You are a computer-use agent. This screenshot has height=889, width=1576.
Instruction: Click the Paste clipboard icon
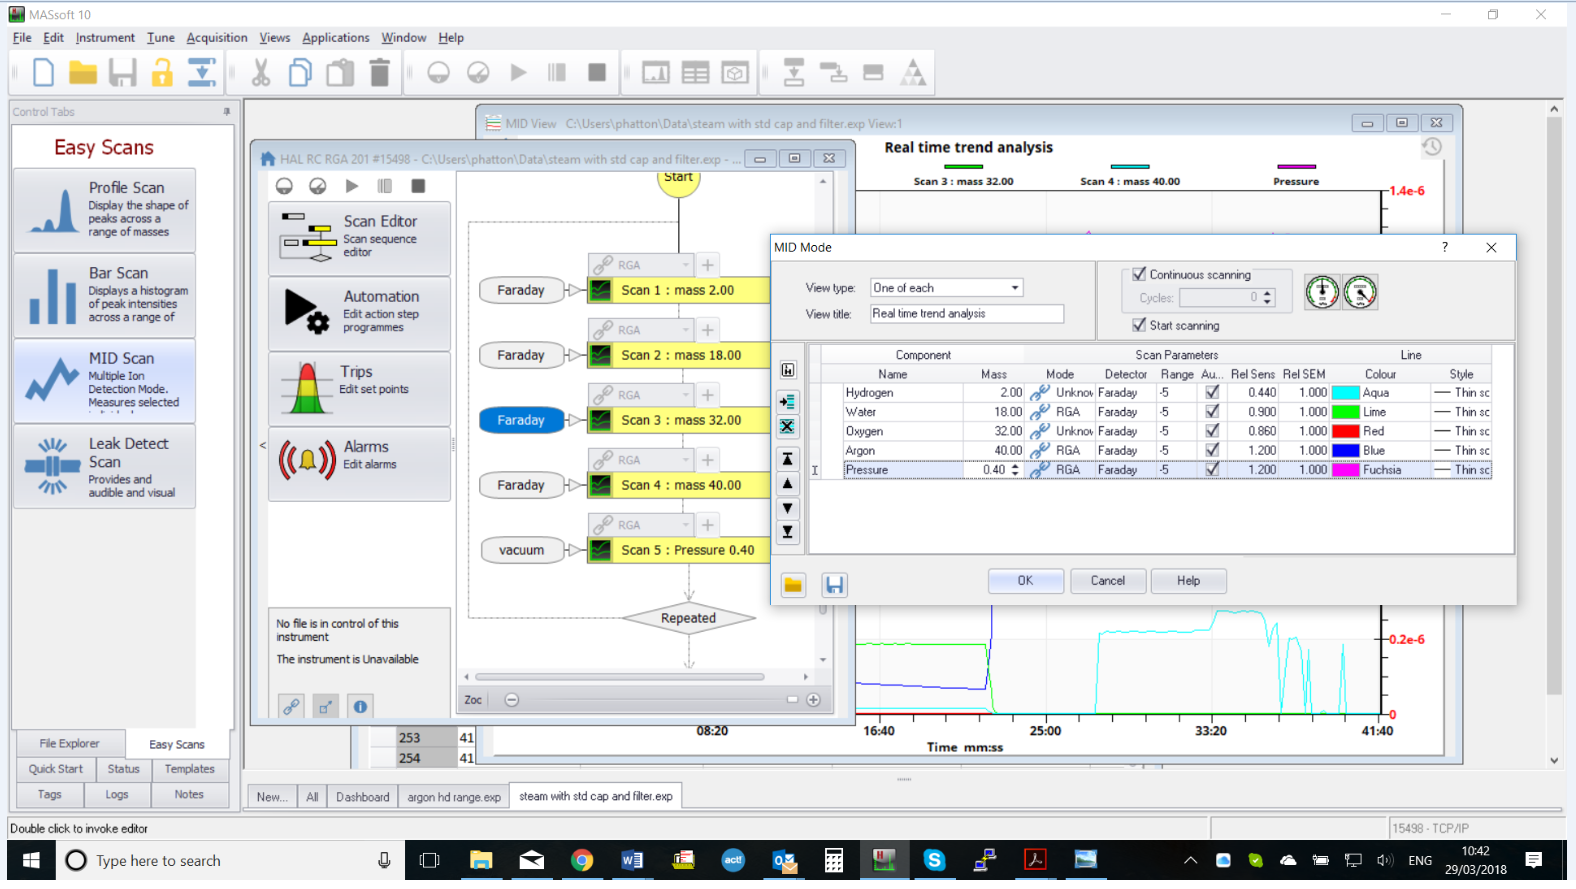point(340,72)
